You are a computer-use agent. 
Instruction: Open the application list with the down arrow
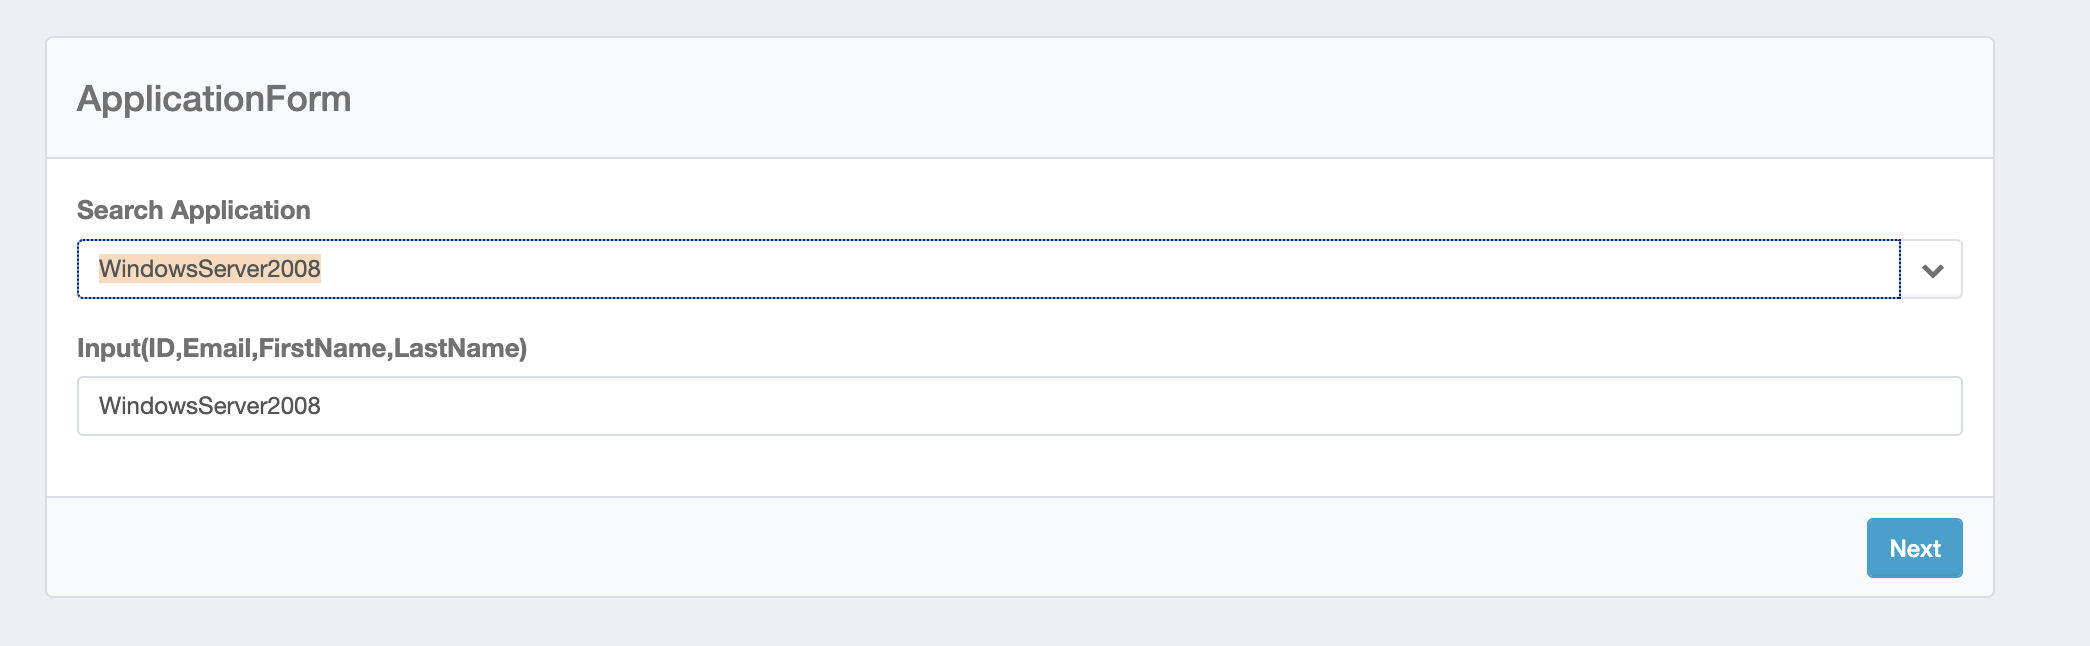[1932, 270]
